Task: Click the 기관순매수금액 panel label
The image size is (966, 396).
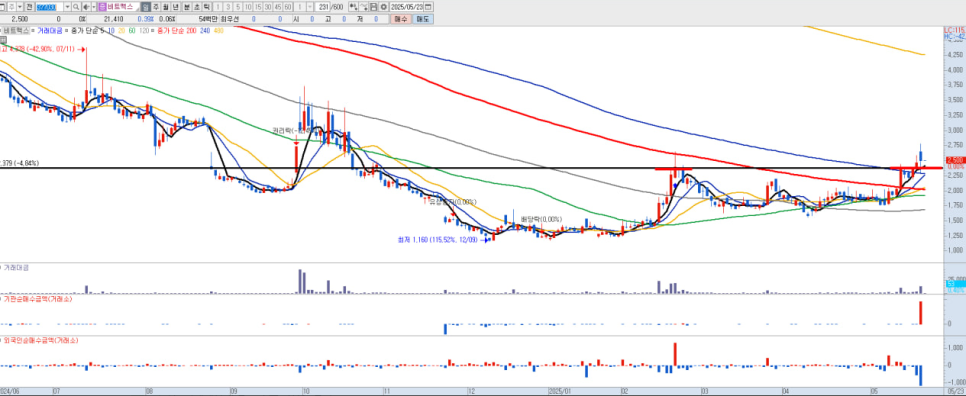Action: coord(37,299)
